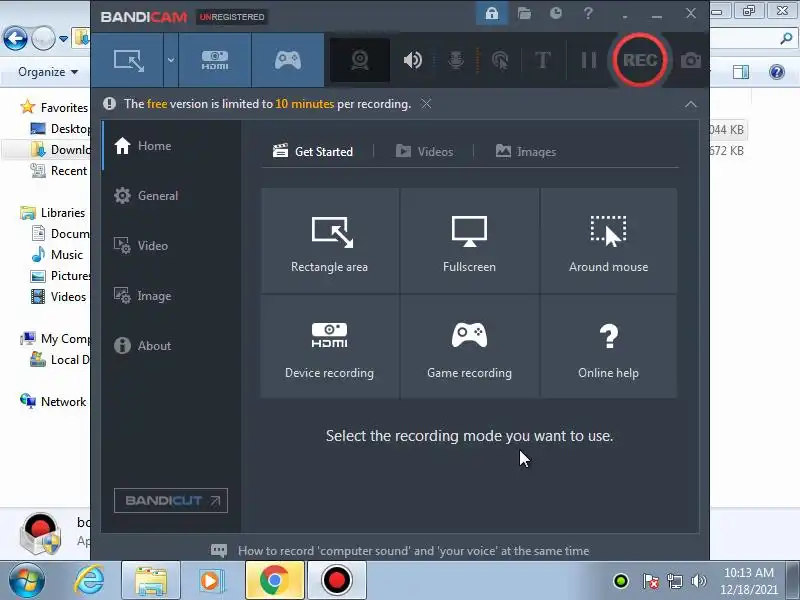Toggle the microphone recording icon
The image size is (800, 600).
coord(456,60)
